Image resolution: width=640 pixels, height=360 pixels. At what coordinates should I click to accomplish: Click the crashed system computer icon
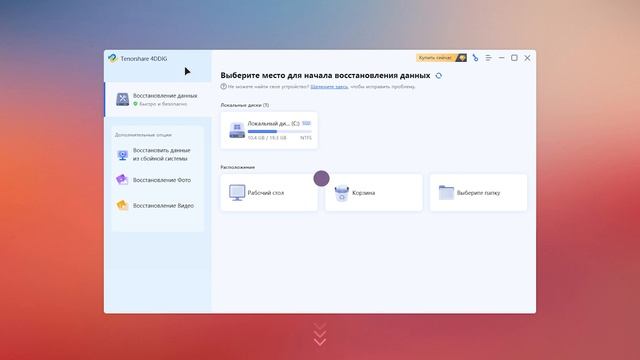click(122, 155)
